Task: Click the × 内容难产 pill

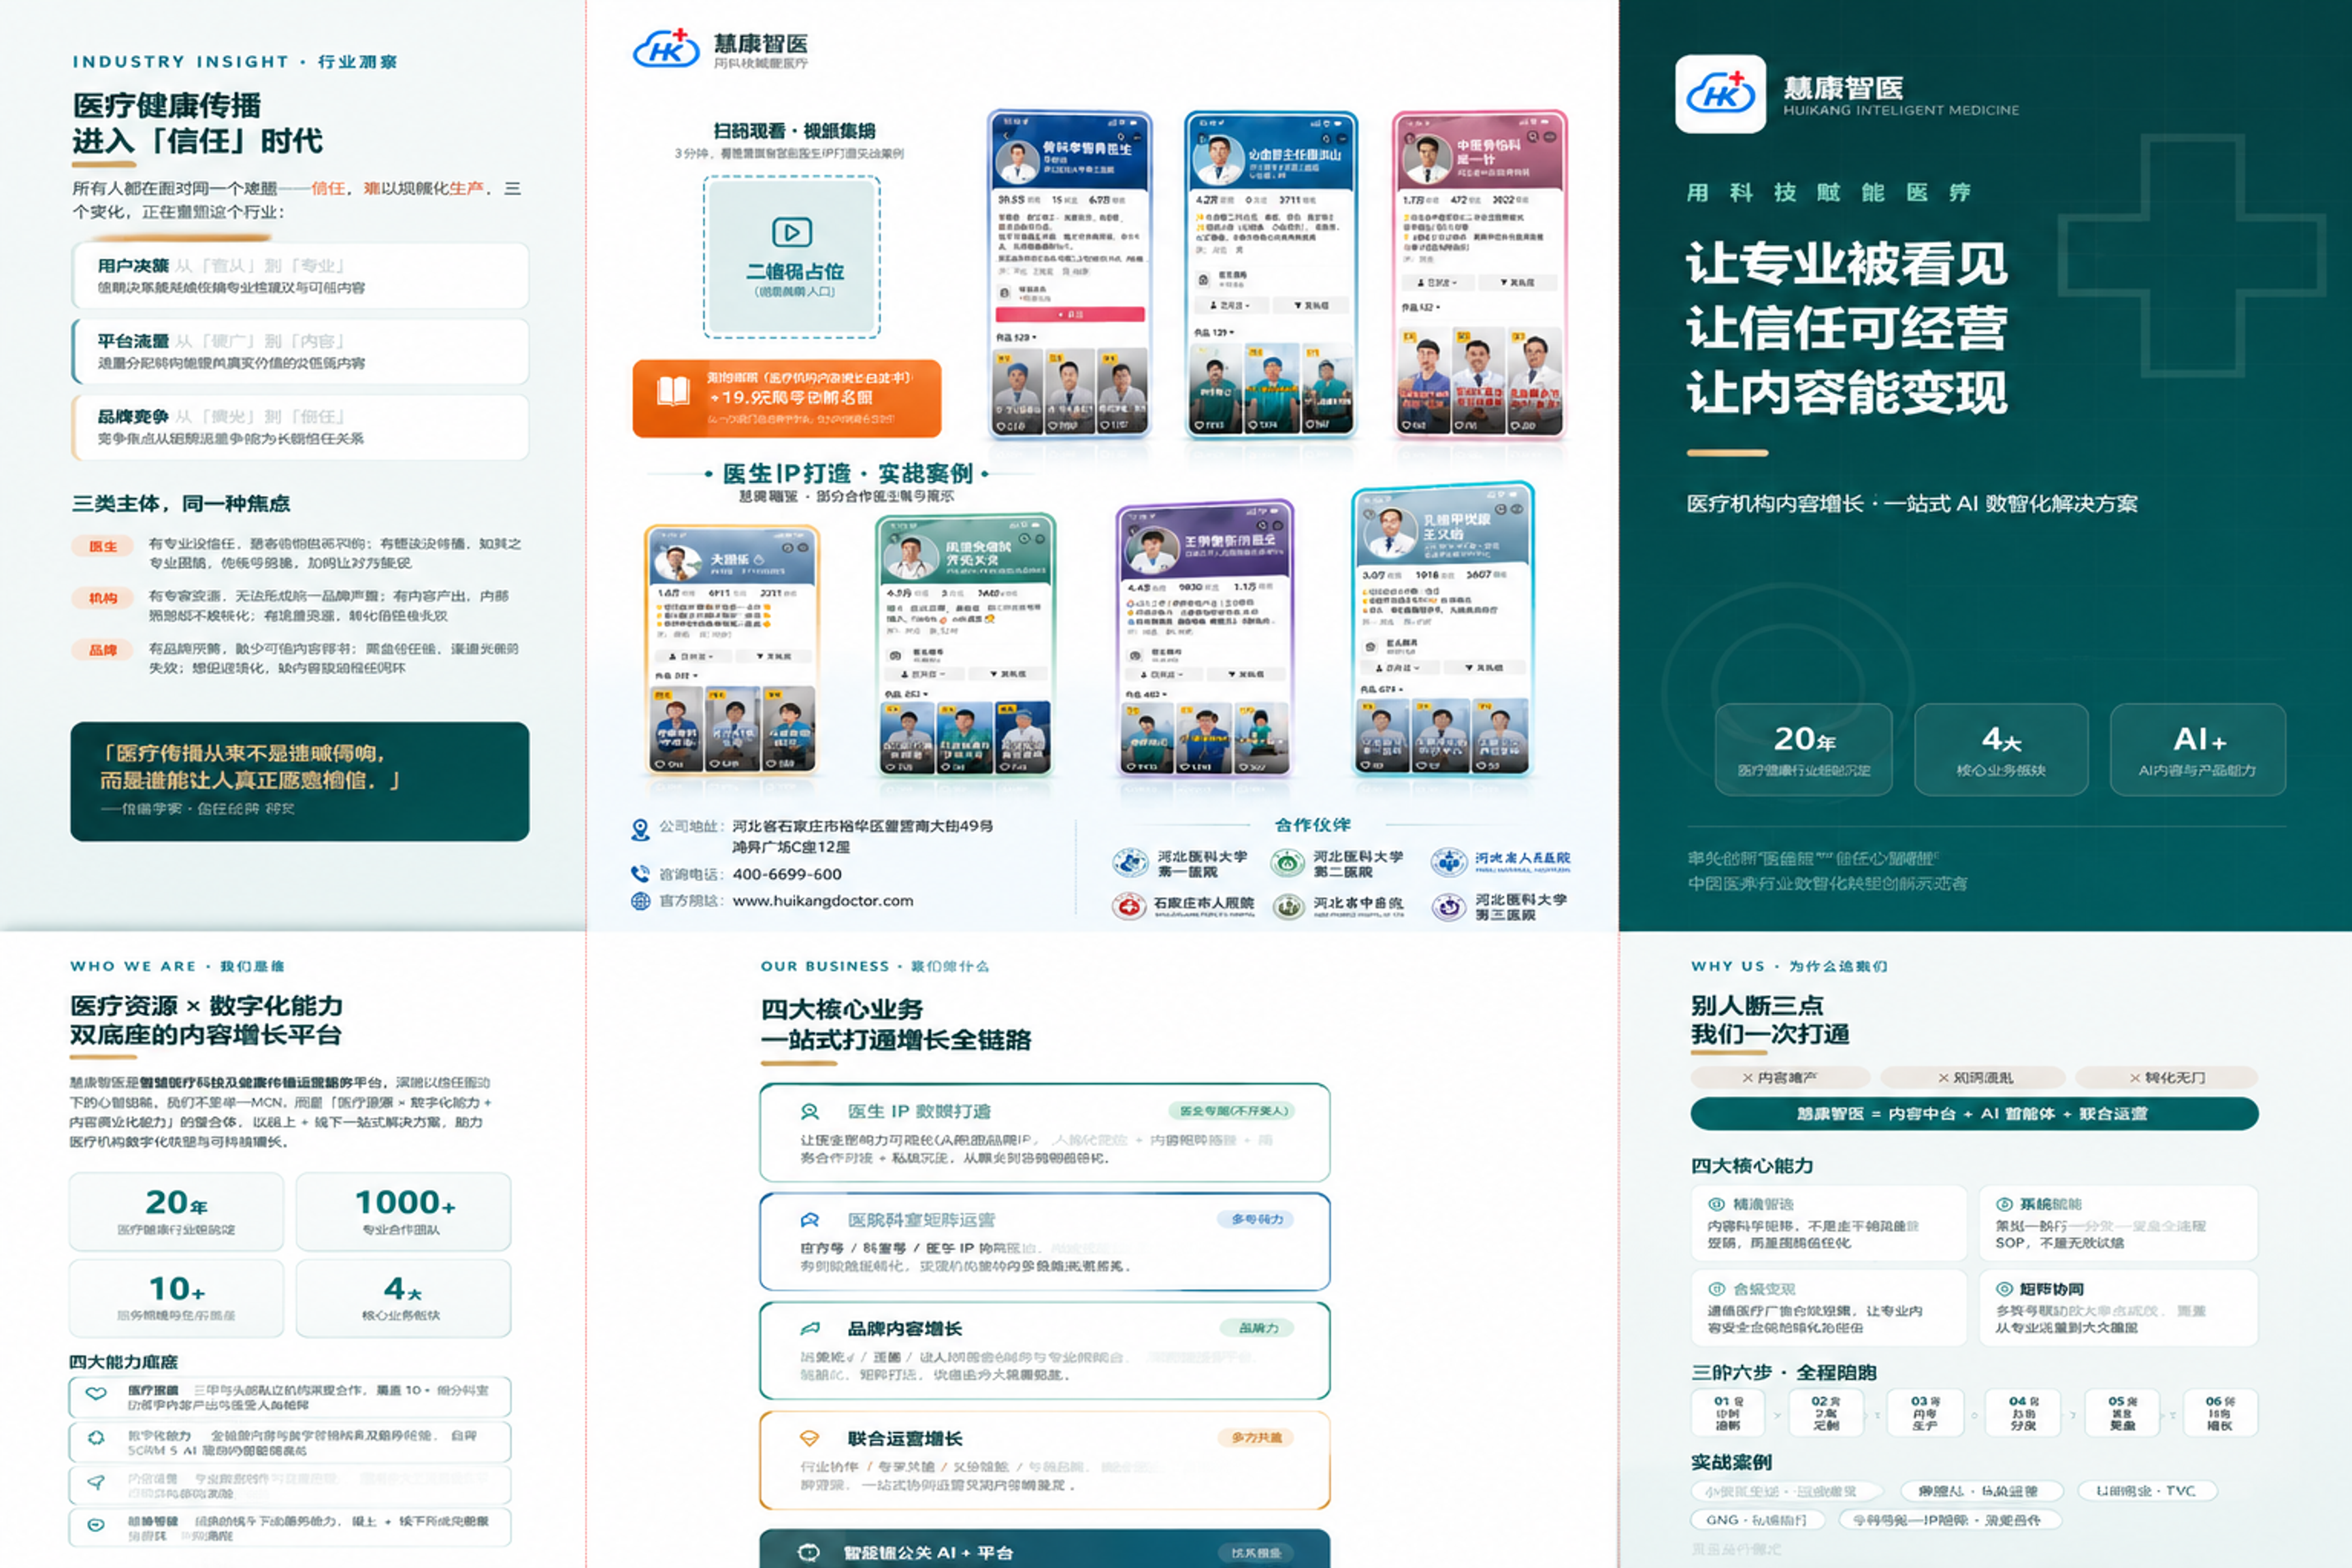Action: (x=1780, y=1077)
